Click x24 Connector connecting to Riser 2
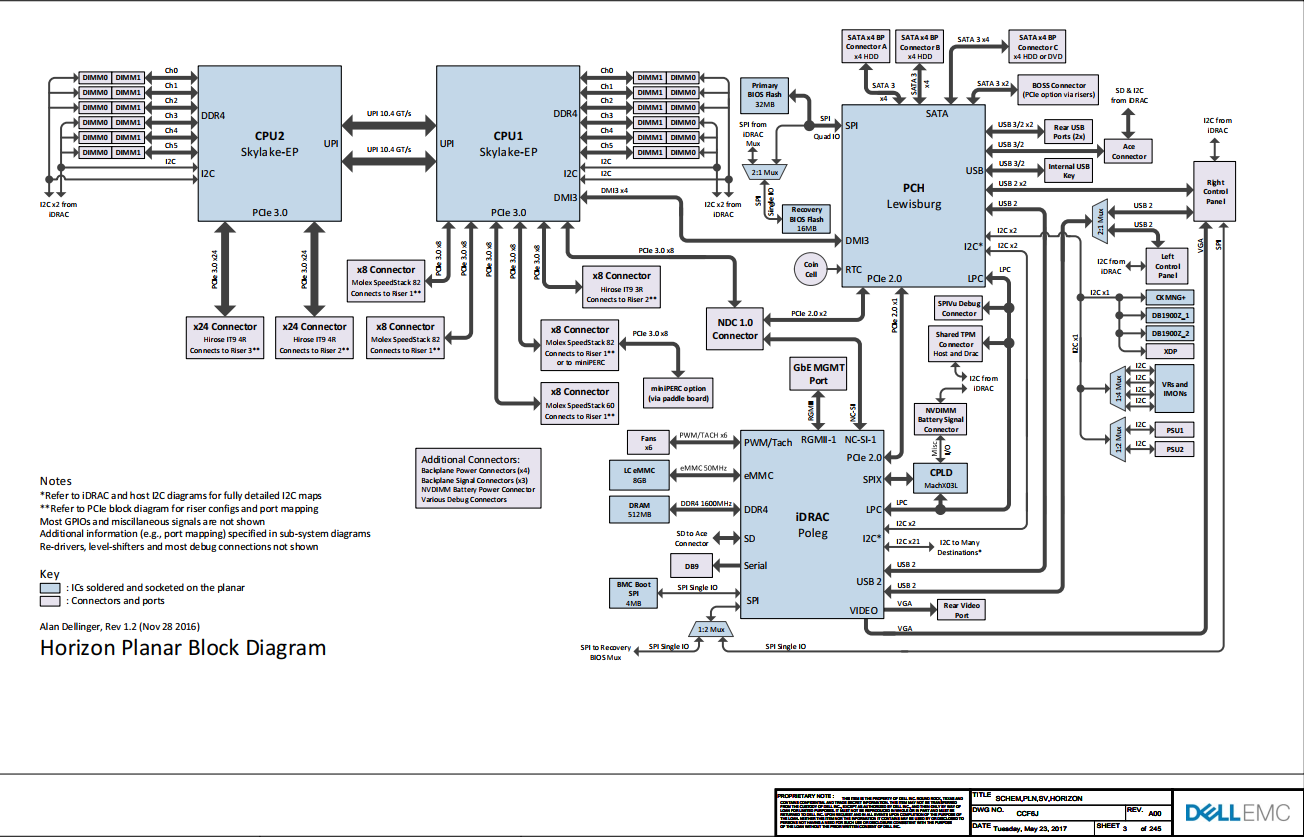This screenshot has height=837, width=1304. click(315, 339)
